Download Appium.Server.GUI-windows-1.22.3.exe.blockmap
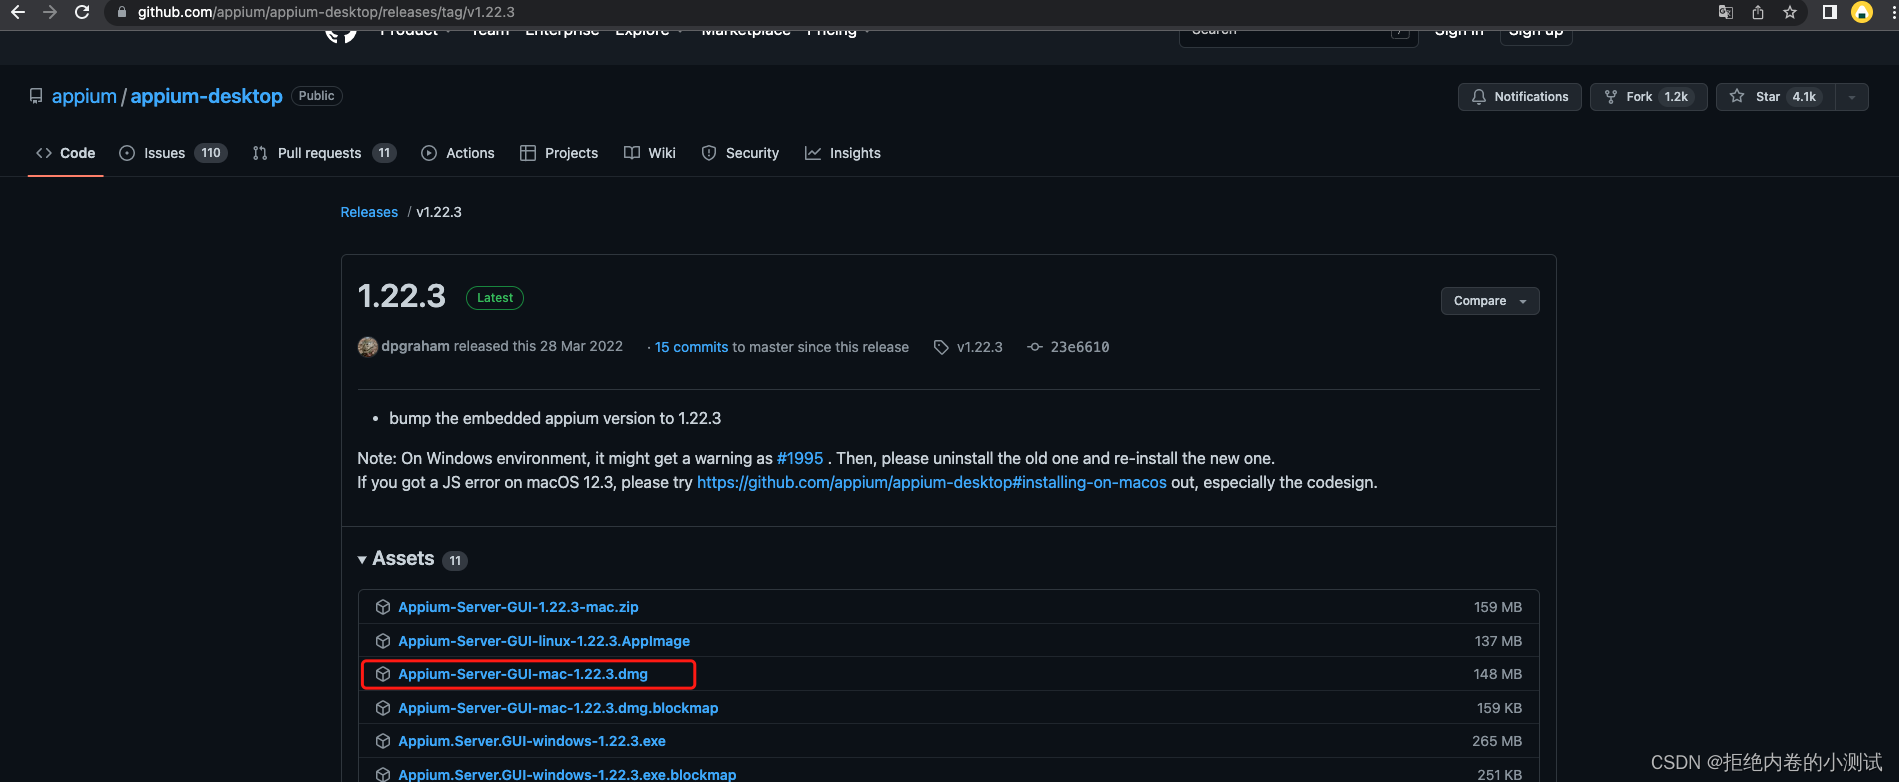The width and height of the screenshot is (1899, 782). pos(567,774)
